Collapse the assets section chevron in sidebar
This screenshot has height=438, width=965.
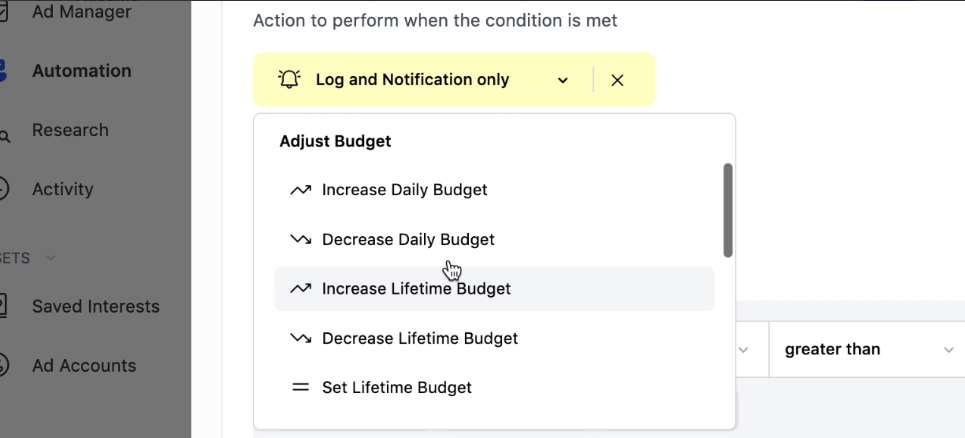tap(51, 258)
